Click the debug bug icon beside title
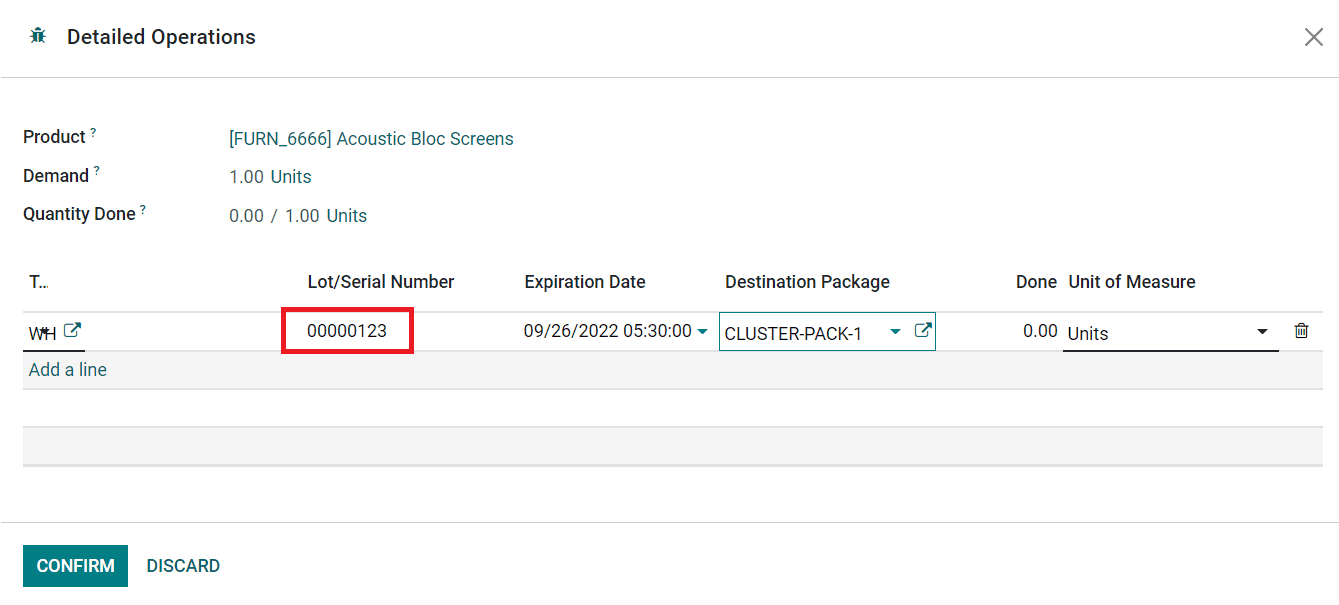Viewport: 1339px width, 605px height. click(x=38, y=36)
